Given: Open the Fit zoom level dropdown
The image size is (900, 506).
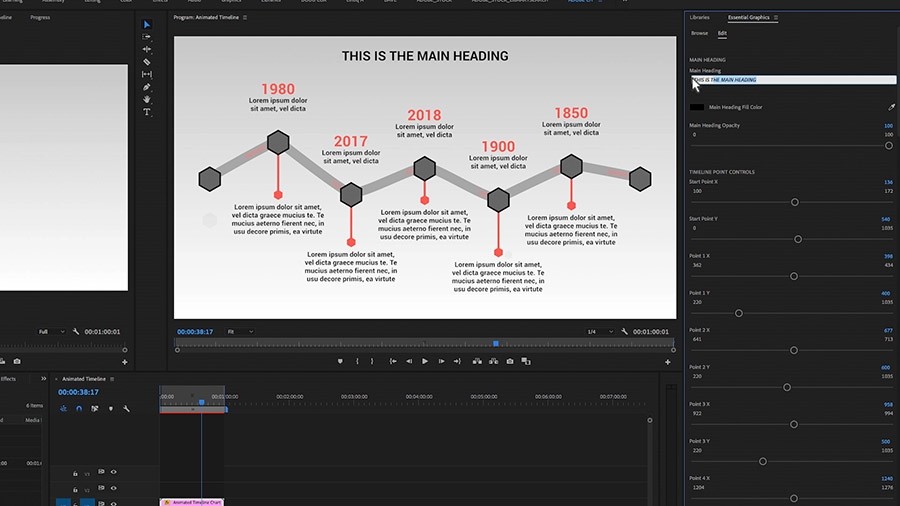Looking at the screenshot, I should pos(240,332).
